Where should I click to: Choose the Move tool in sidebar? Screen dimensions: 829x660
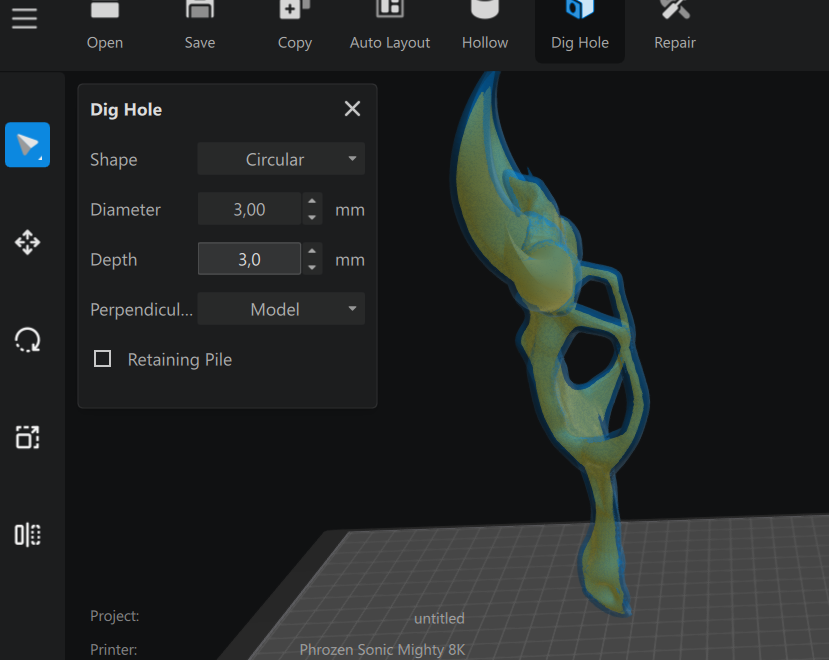pyautogui.click(x=27, y=242)
